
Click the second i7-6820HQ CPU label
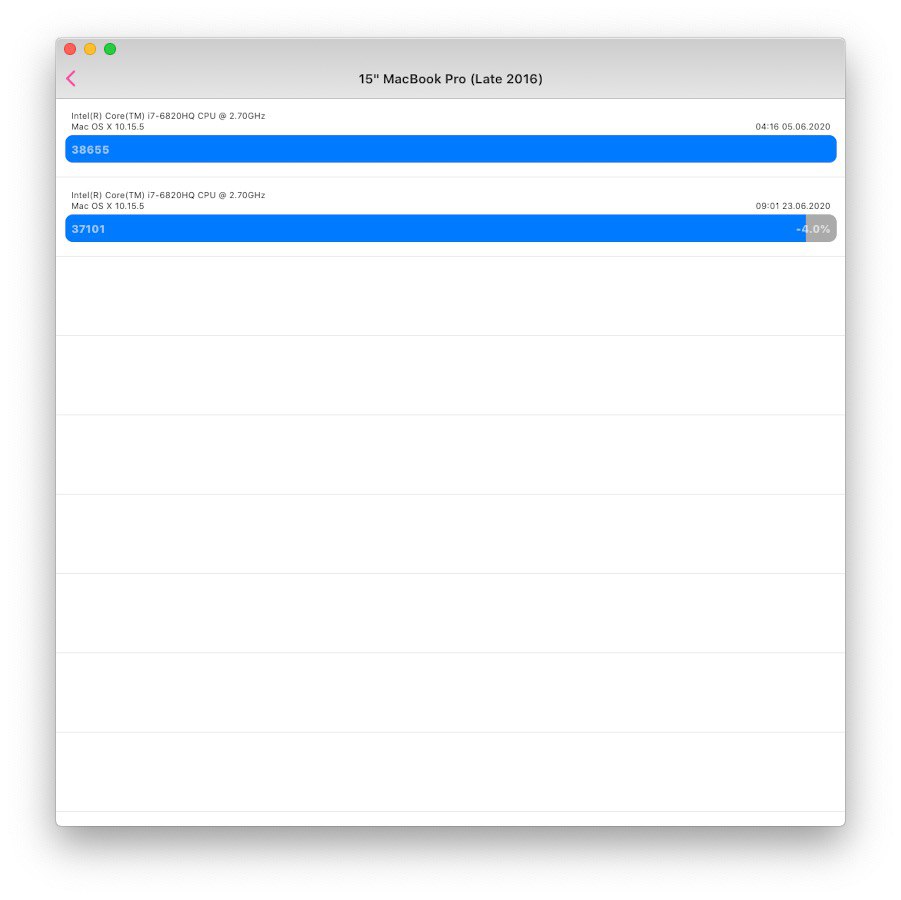168,195
